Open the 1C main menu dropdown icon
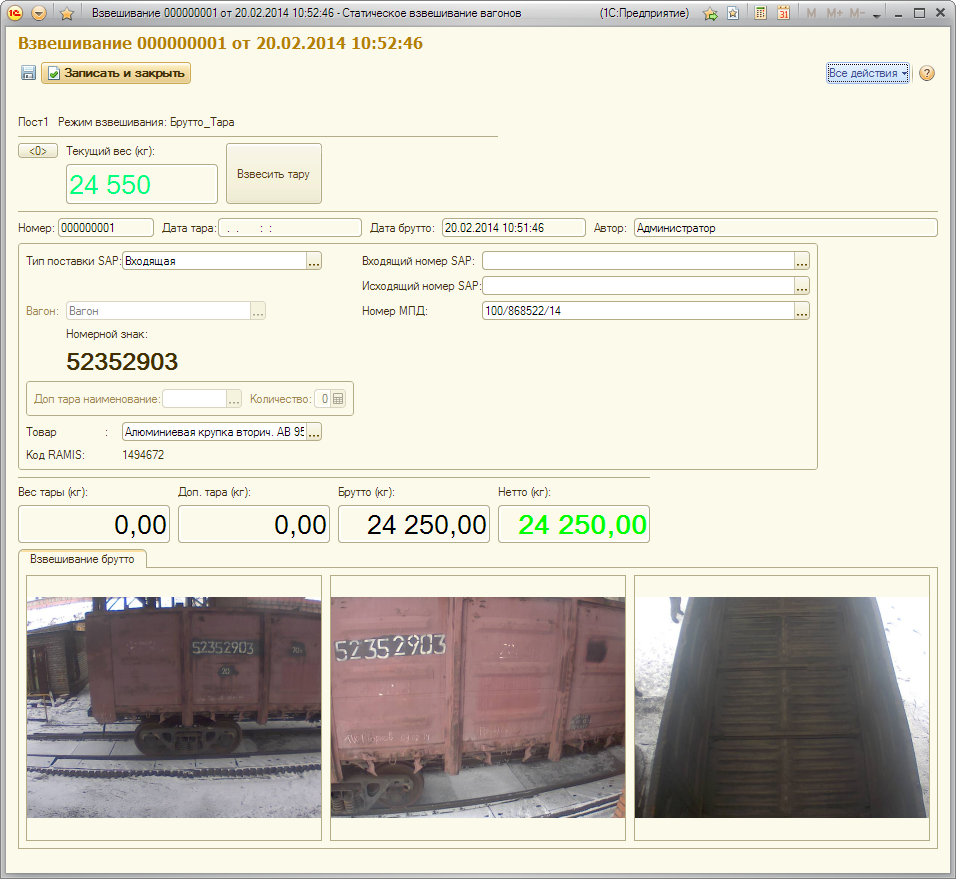 [x=39, y=13]
